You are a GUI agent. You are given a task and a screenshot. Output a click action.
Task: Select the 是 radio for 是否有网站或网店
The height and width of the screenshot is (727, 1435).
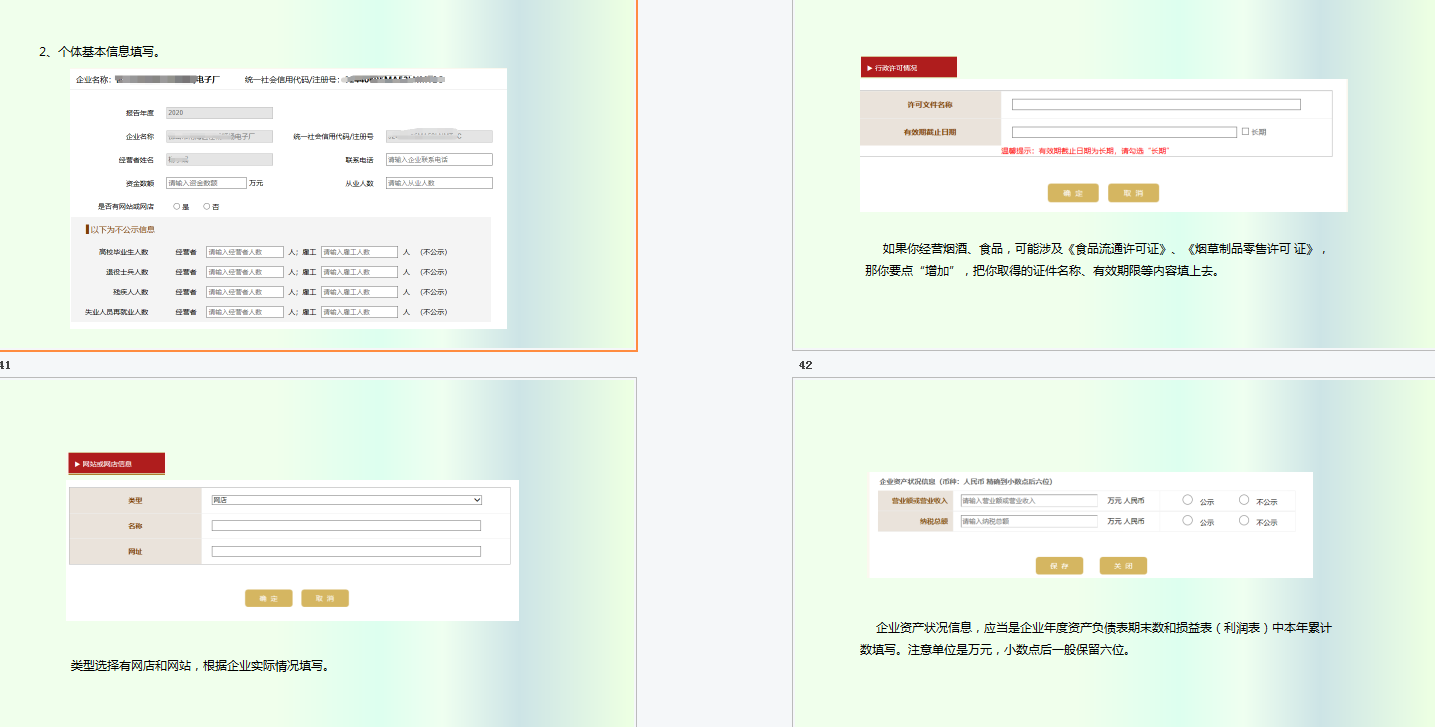(x=176, y=205)
